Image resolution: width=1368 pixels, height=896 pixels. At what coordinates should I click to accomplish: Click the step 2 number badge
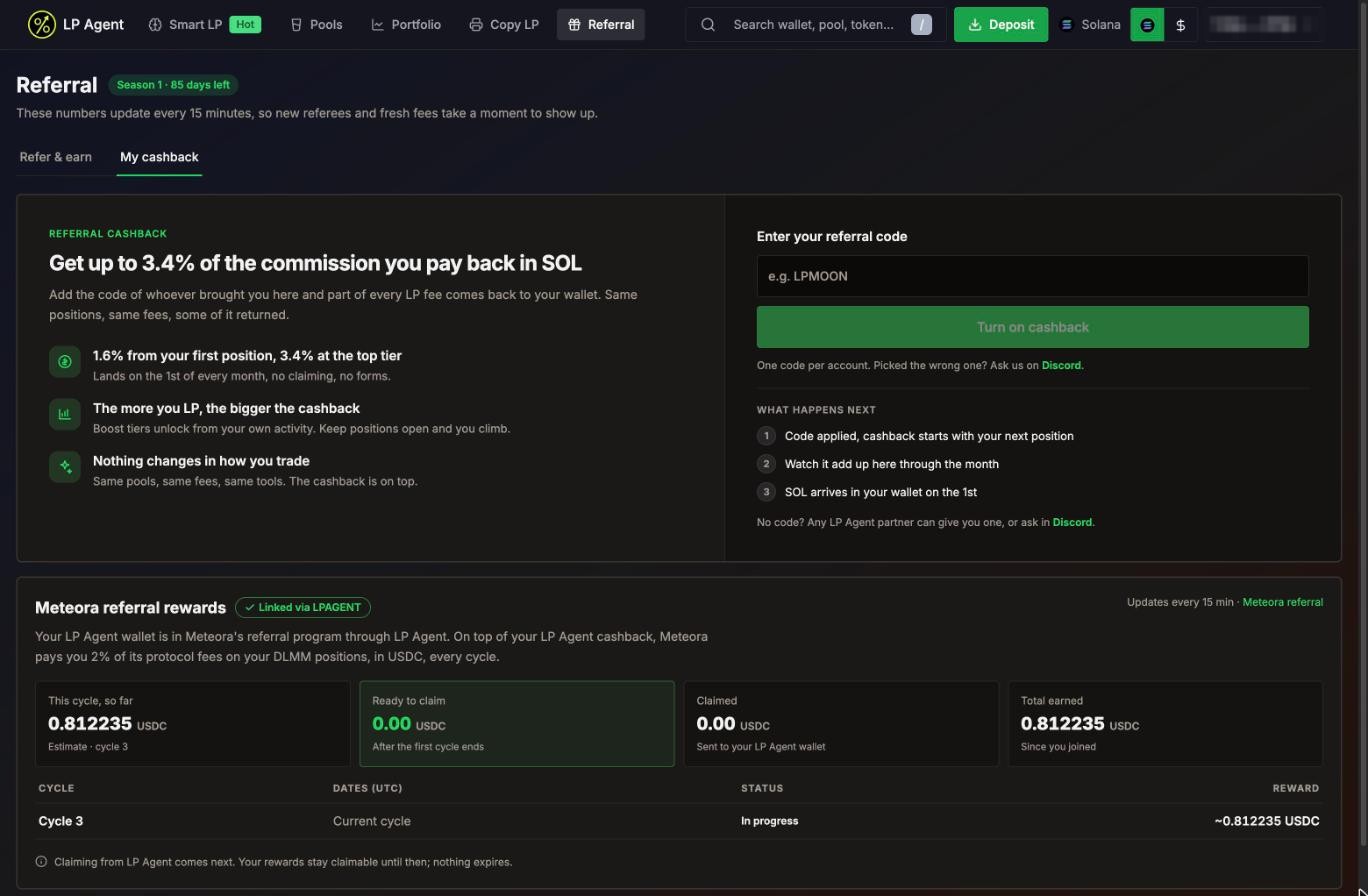pos(766,464)
